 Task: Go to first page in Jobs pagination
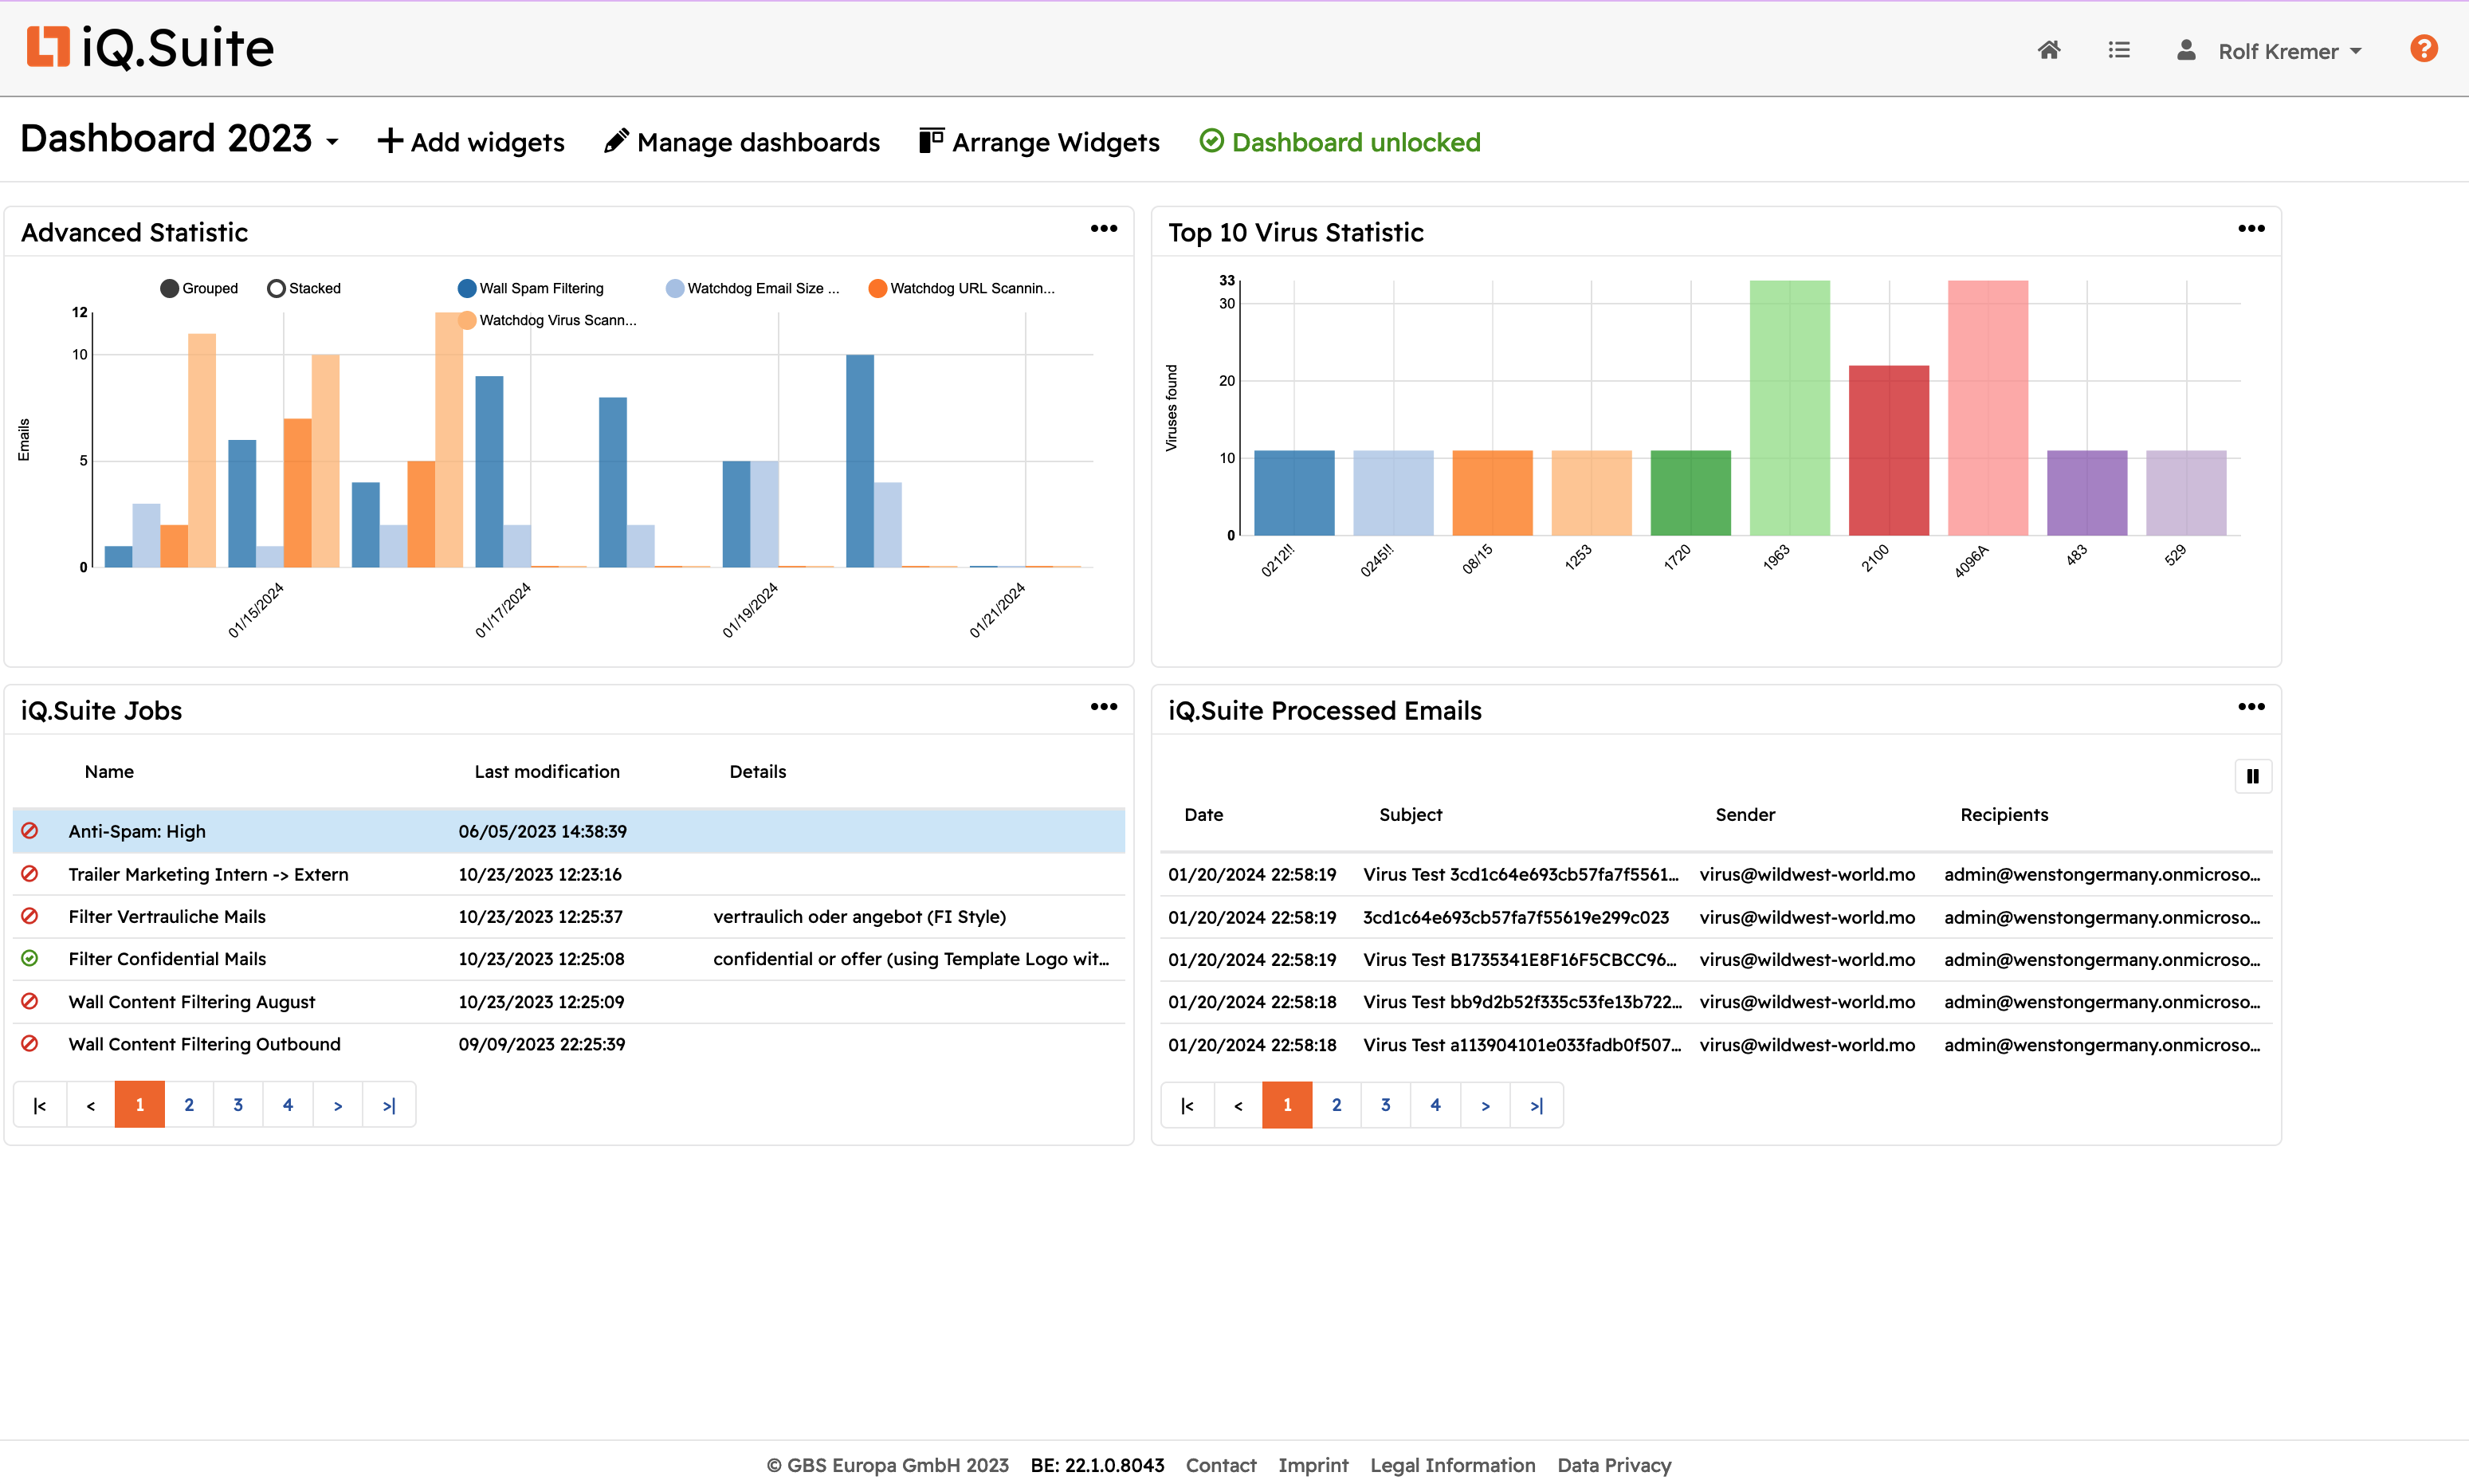(40, 1105)
